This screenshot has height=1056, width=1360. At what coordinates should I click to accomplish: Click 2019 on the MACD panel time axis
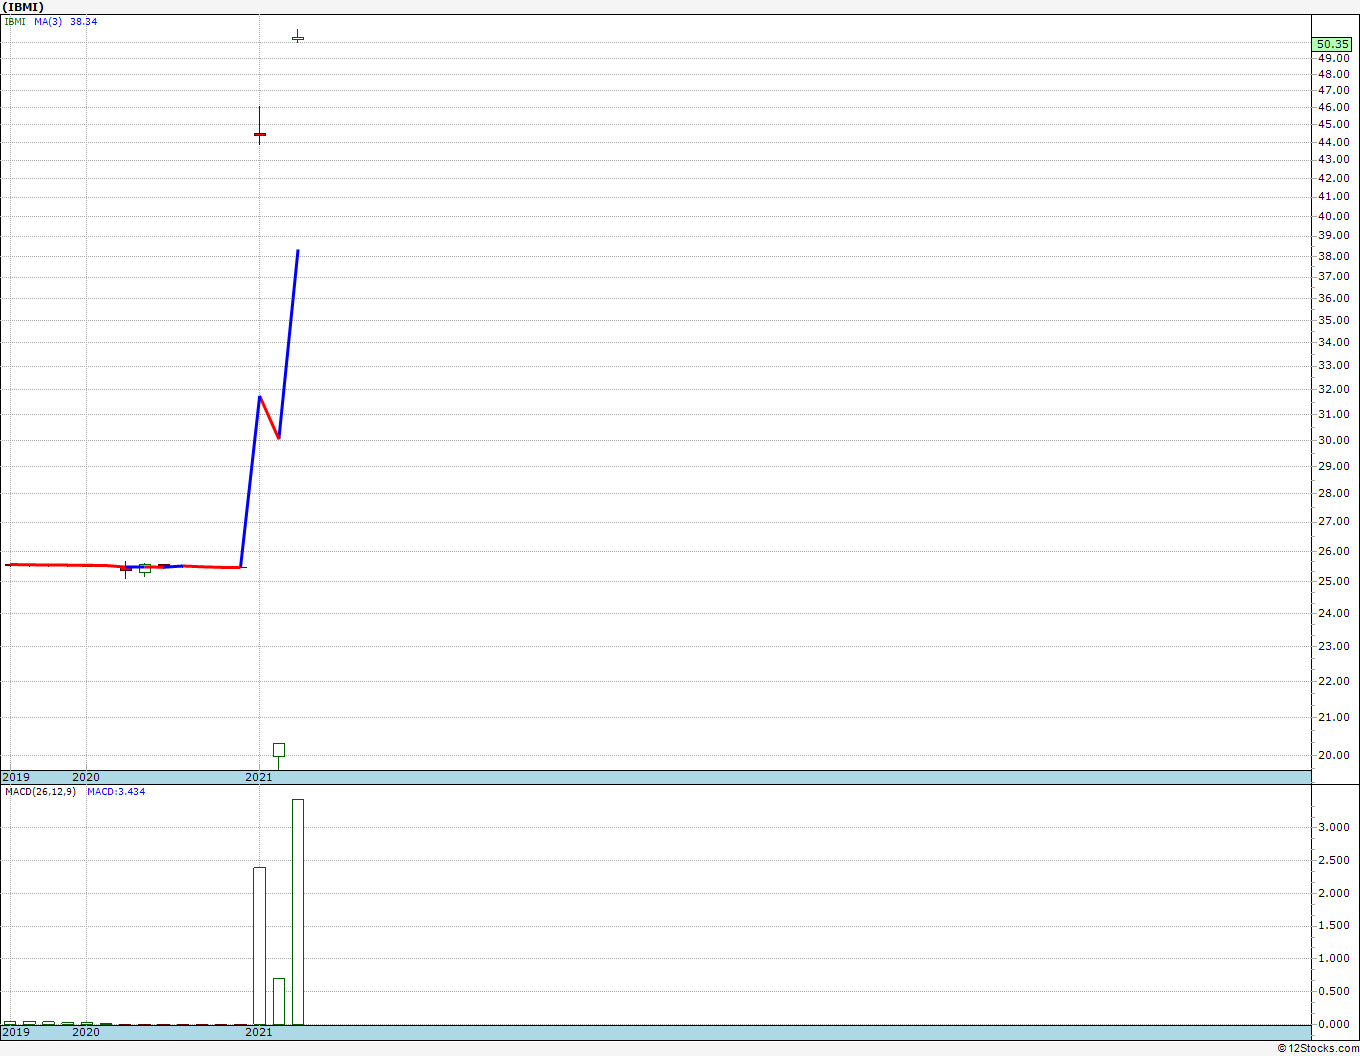pyautogui.click(x=16, y=1032)
